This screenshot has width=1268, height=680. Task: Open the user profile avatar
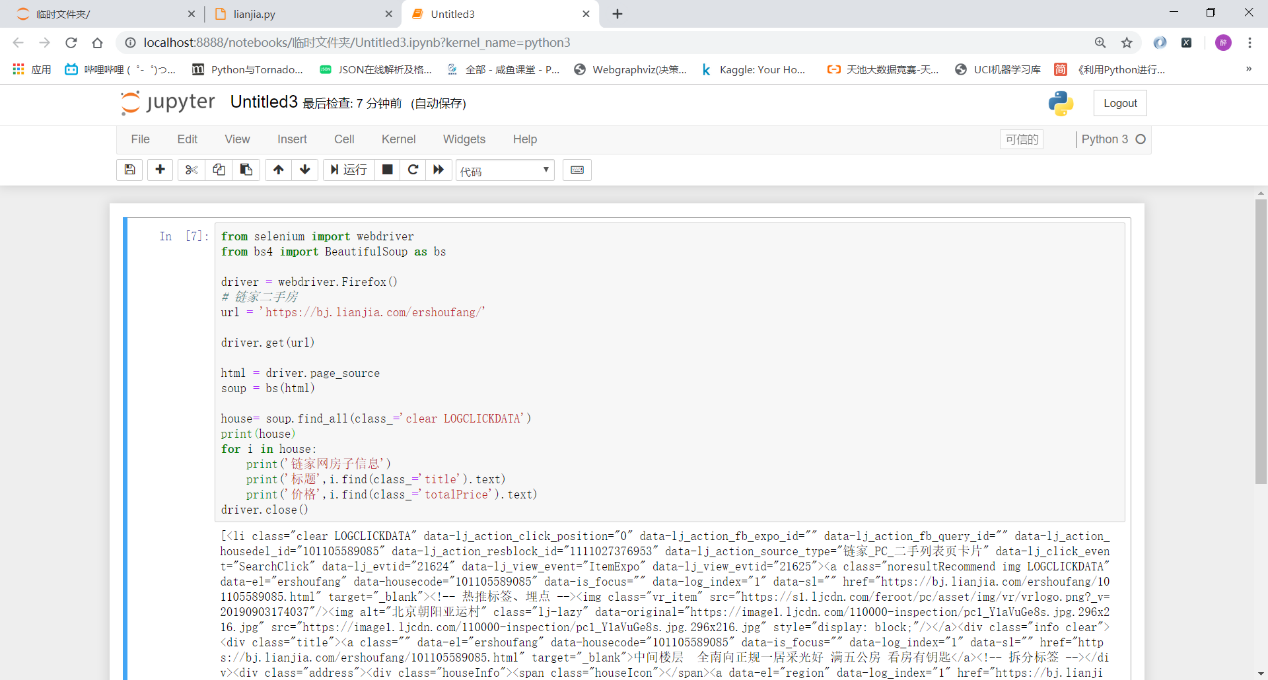point(1223,43)
